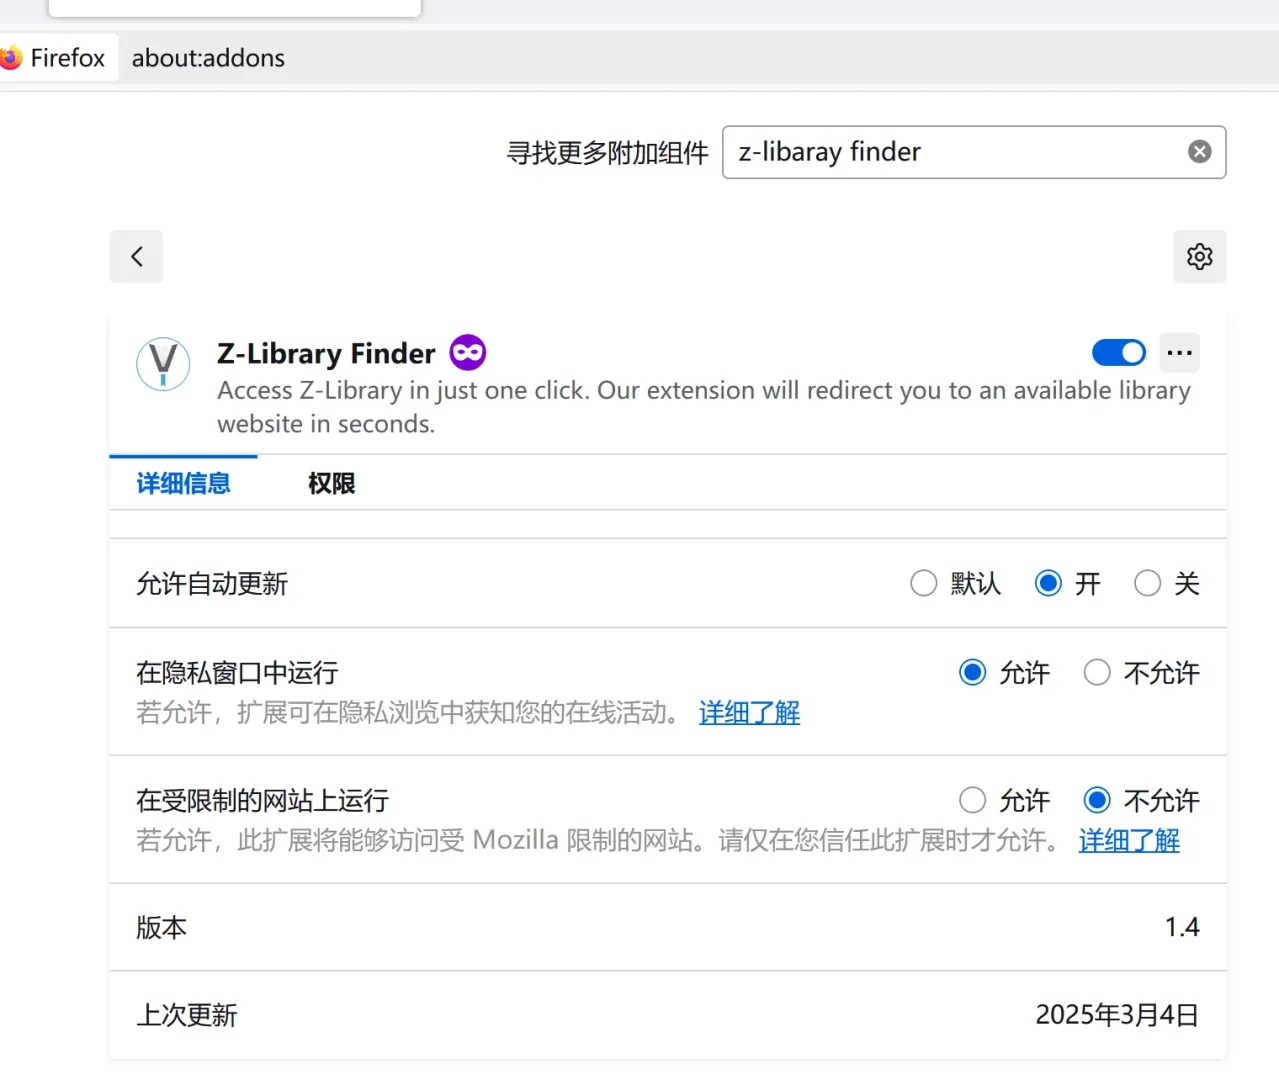Click the Z-Library Finder extension logo
Viewport: 1279px width, 1080px height.
tap(163, 364)
